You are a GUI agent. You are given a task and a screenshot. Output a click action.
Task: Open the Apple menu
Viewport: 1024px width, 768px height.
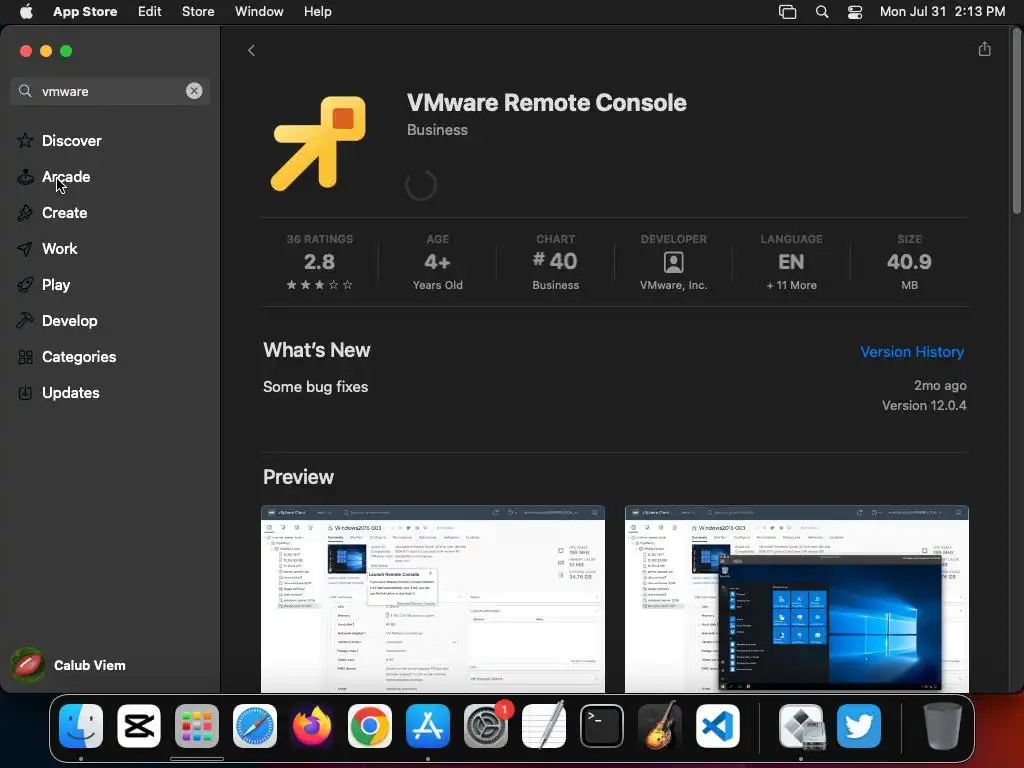pyautogui.click(x=26, y=12)
